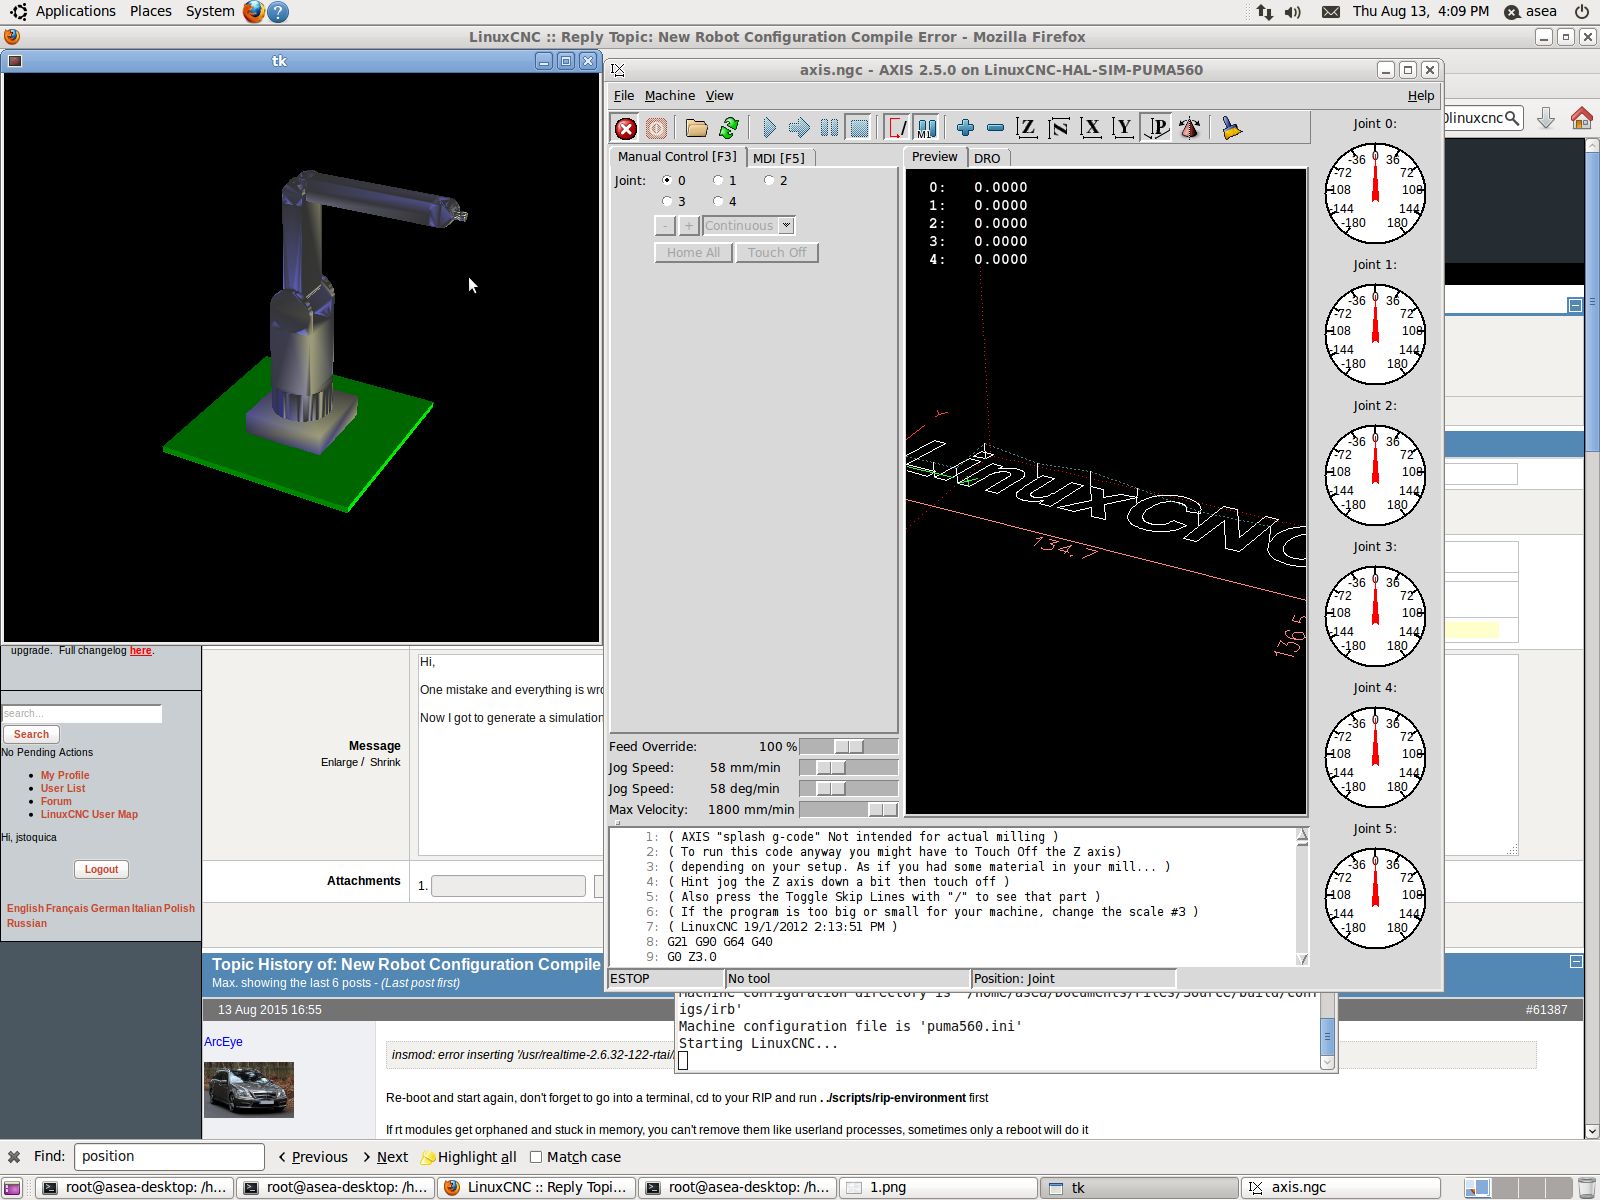This screenshot has height=1200, width=1600.
Task: Toggle optional pause M1 icon
Action: pos(927,128)
